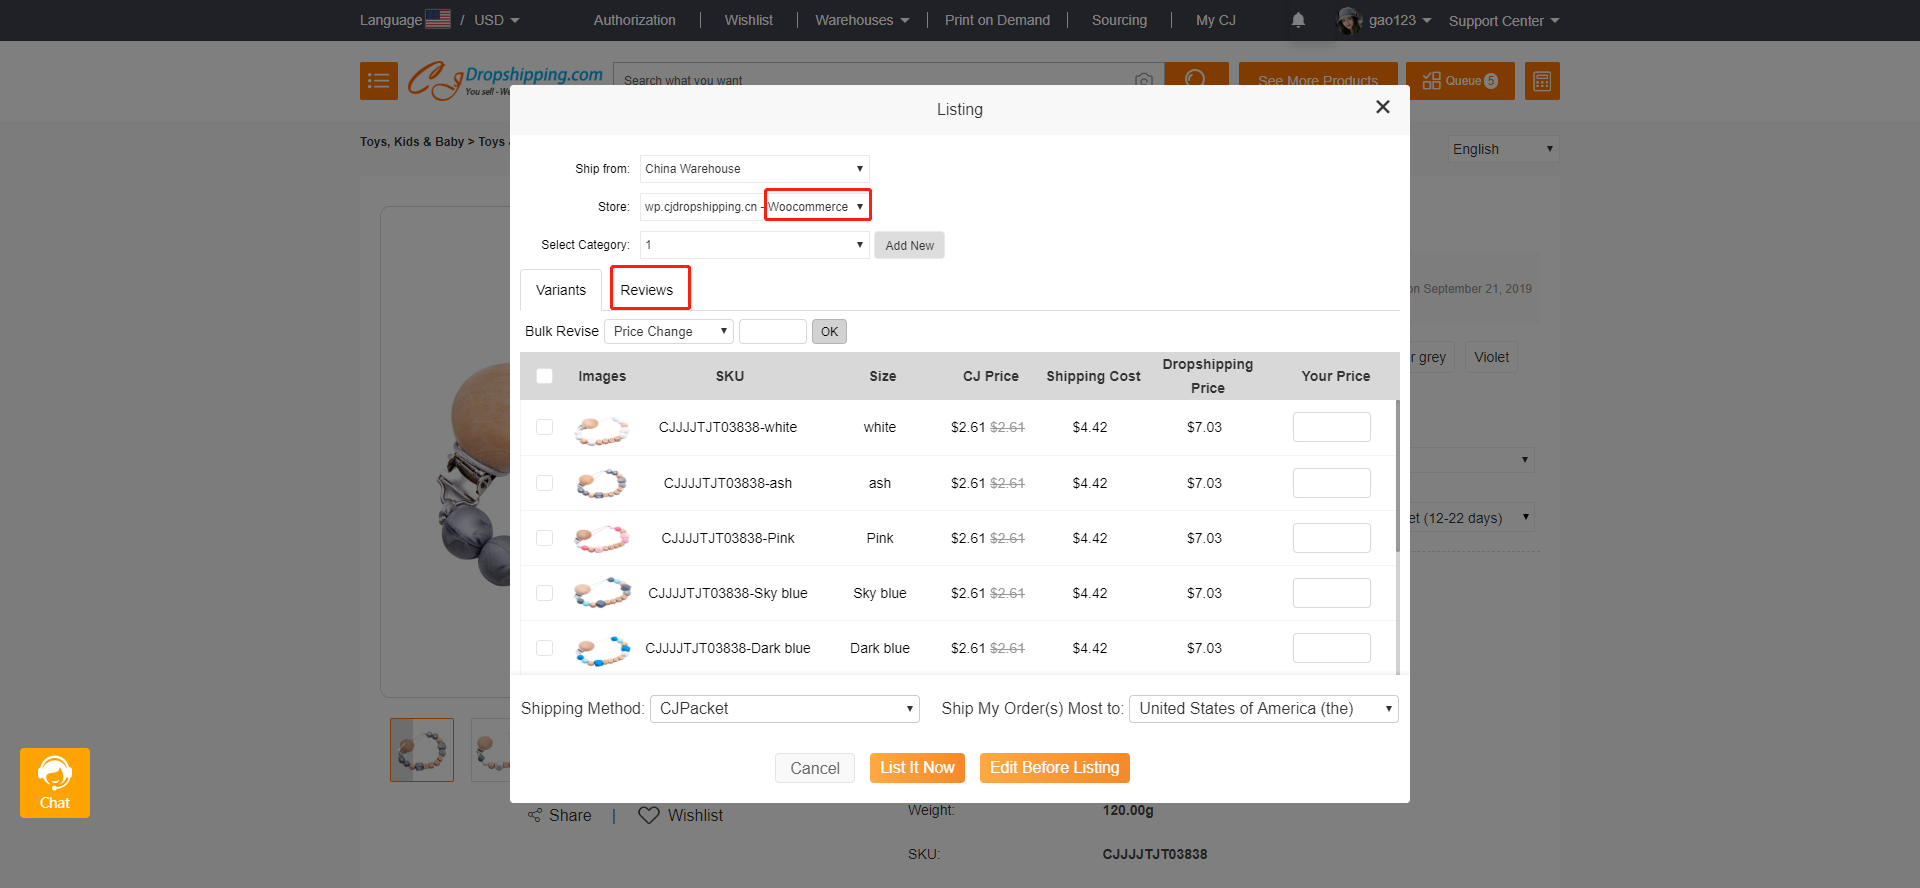Viewport: 1920px width, 888px height.
Task: Click the hamburger category menu icon
Action: [x=378, y=81]
